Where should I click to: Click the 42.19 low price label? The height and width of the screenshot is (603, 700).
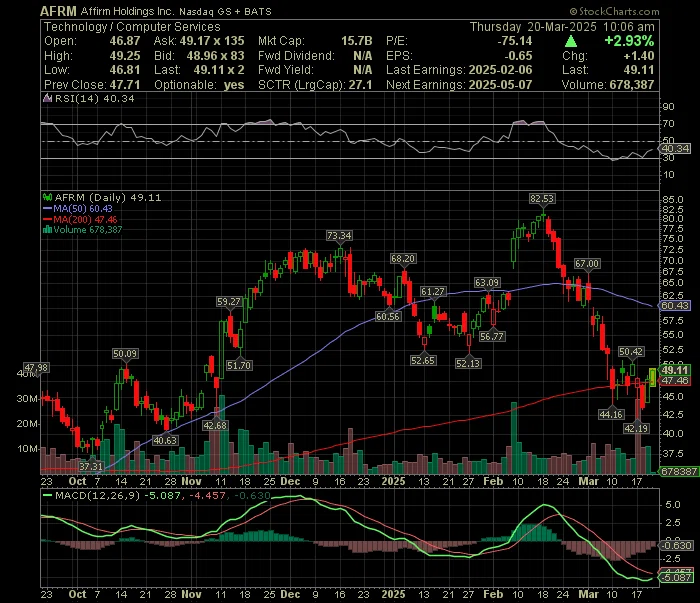(636, 428)
